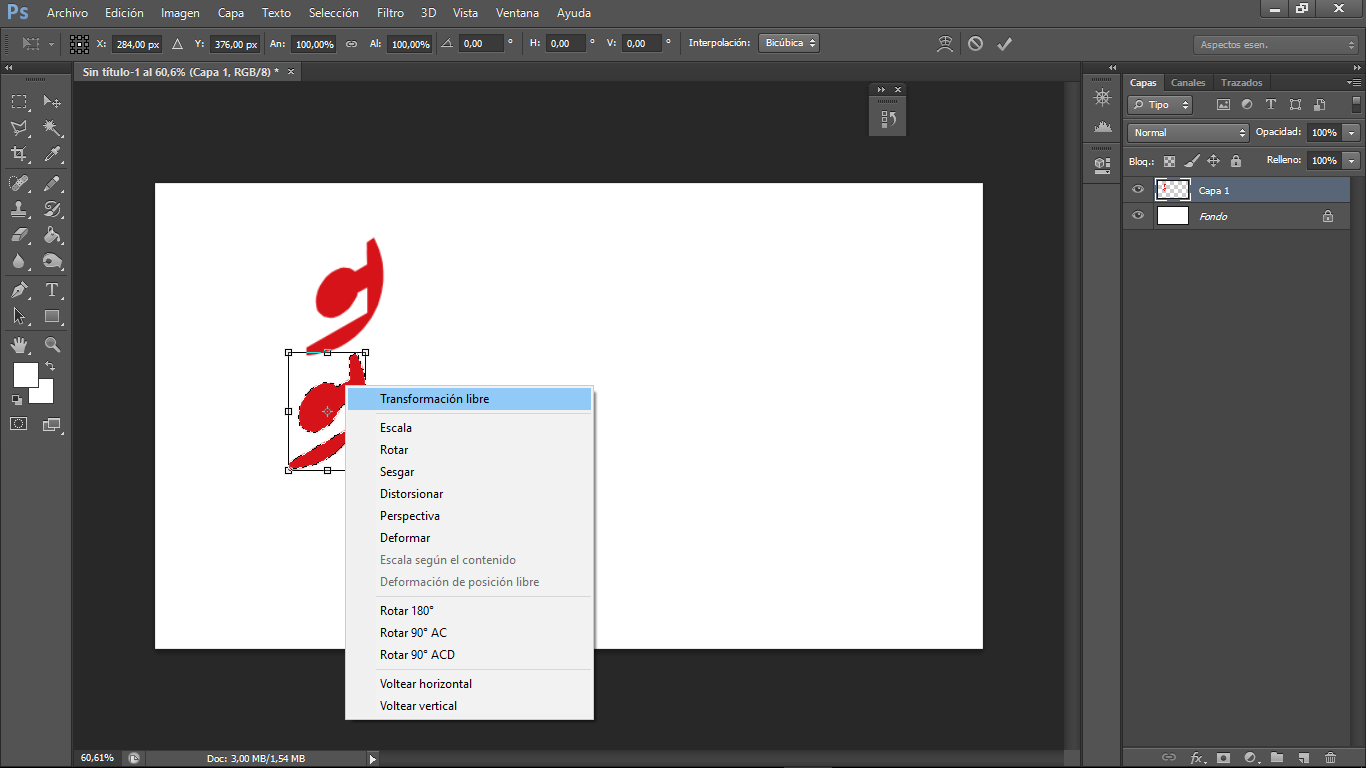Hide the Fondo layer visibility
Viewport: 1366px width, 768px height.
pos(1138,216)
